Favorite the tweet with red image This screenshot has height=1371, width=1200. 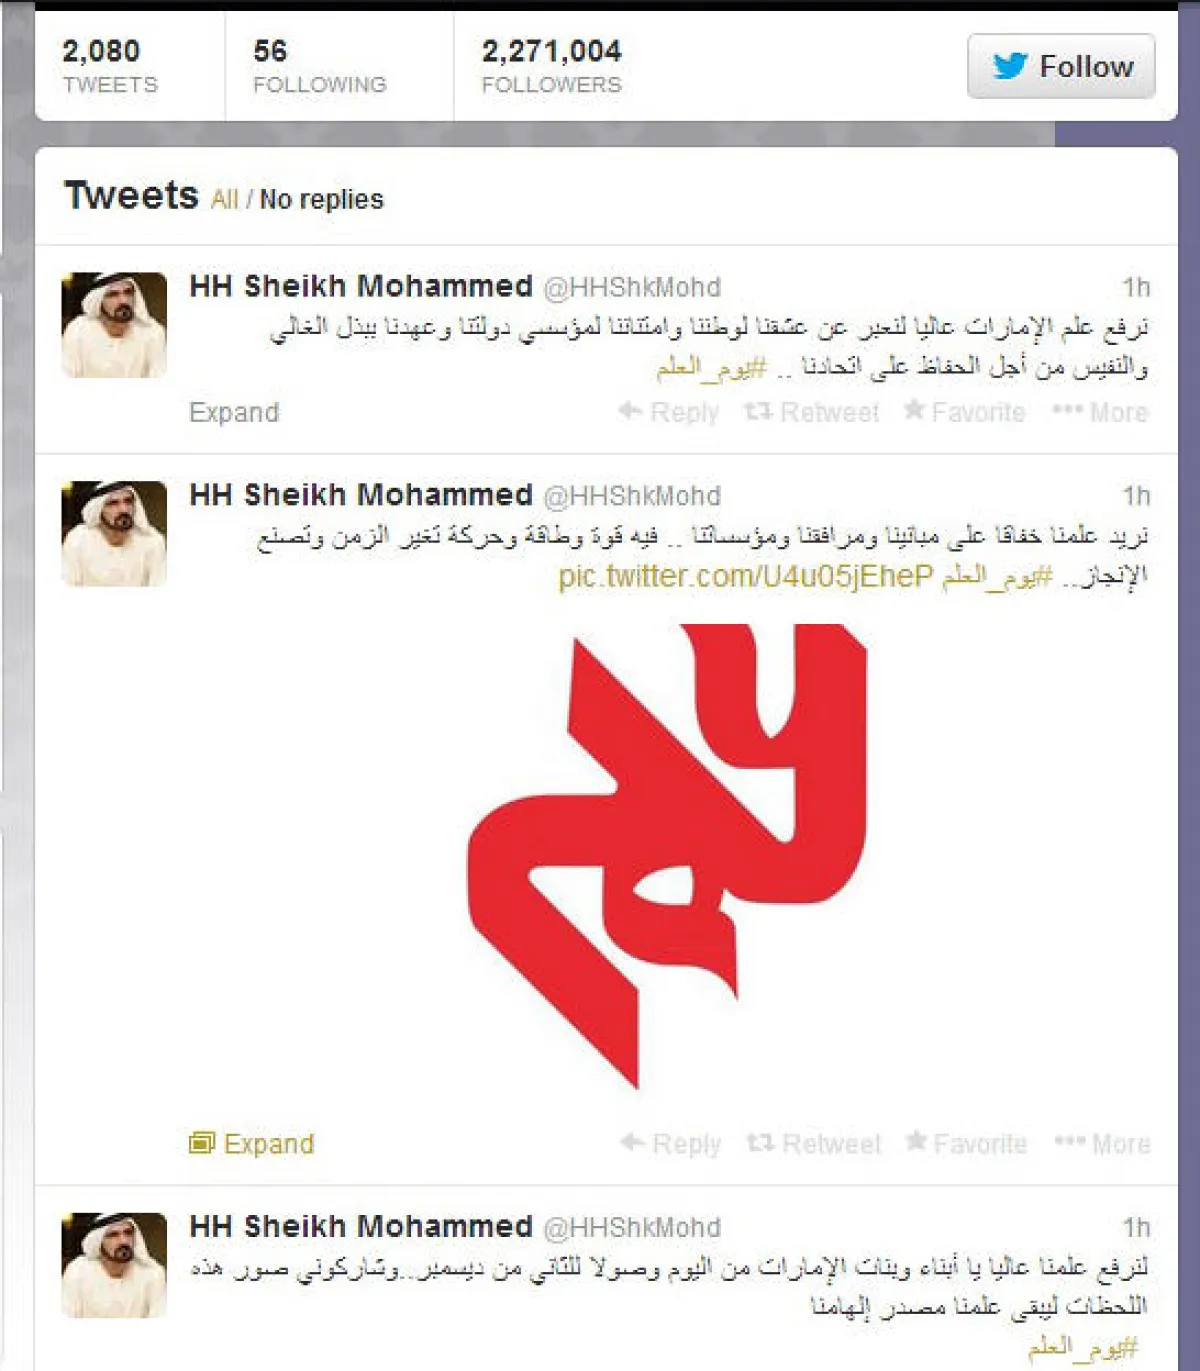[x=967, y=1143]
